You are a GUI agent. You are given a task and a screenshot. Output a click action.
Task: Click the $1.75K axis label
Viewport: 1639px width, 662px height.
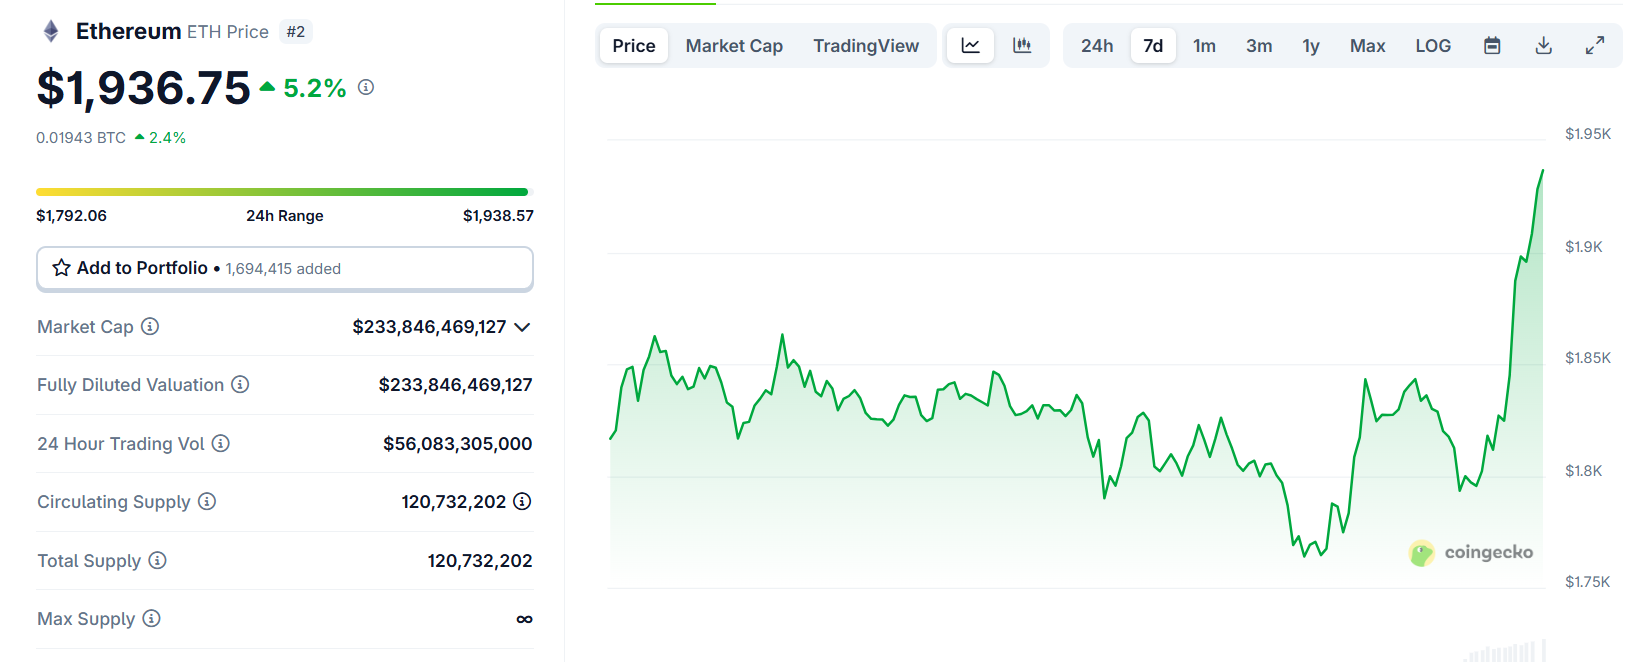[1588, 582]
